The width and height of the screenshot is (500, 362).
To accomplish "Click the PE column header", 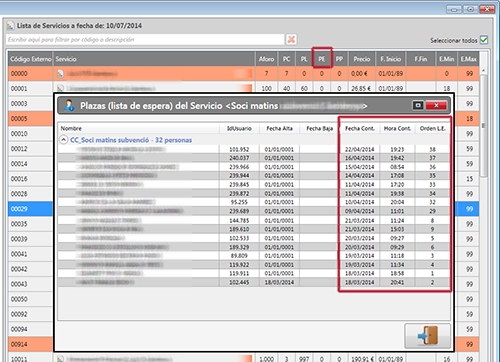I will 322,59.
